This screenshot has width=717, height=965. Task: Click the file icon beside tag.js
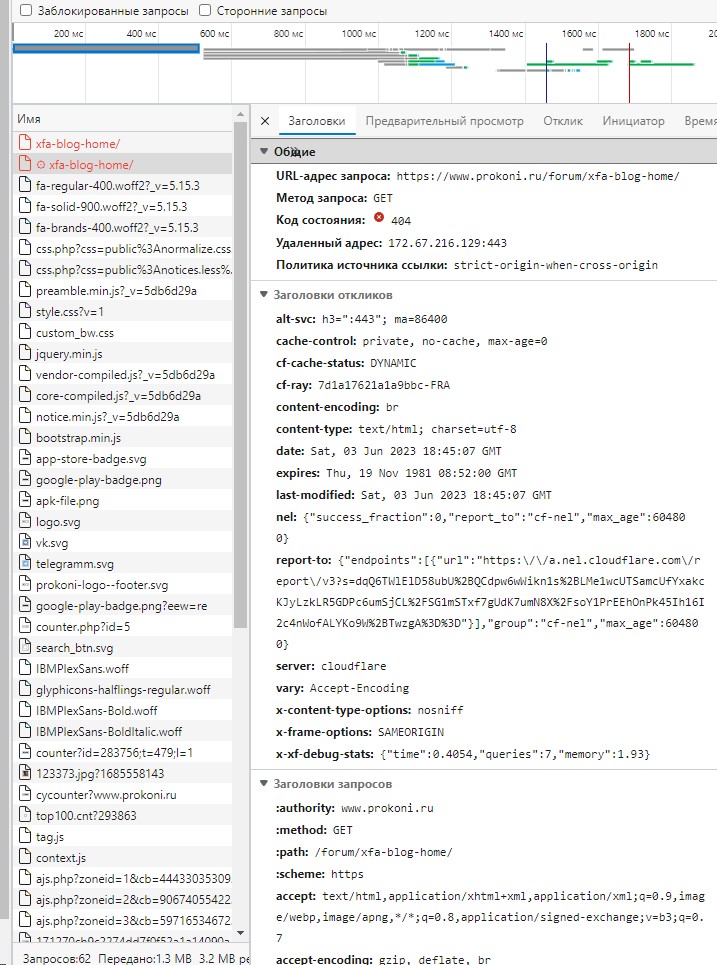click(26, 837)
